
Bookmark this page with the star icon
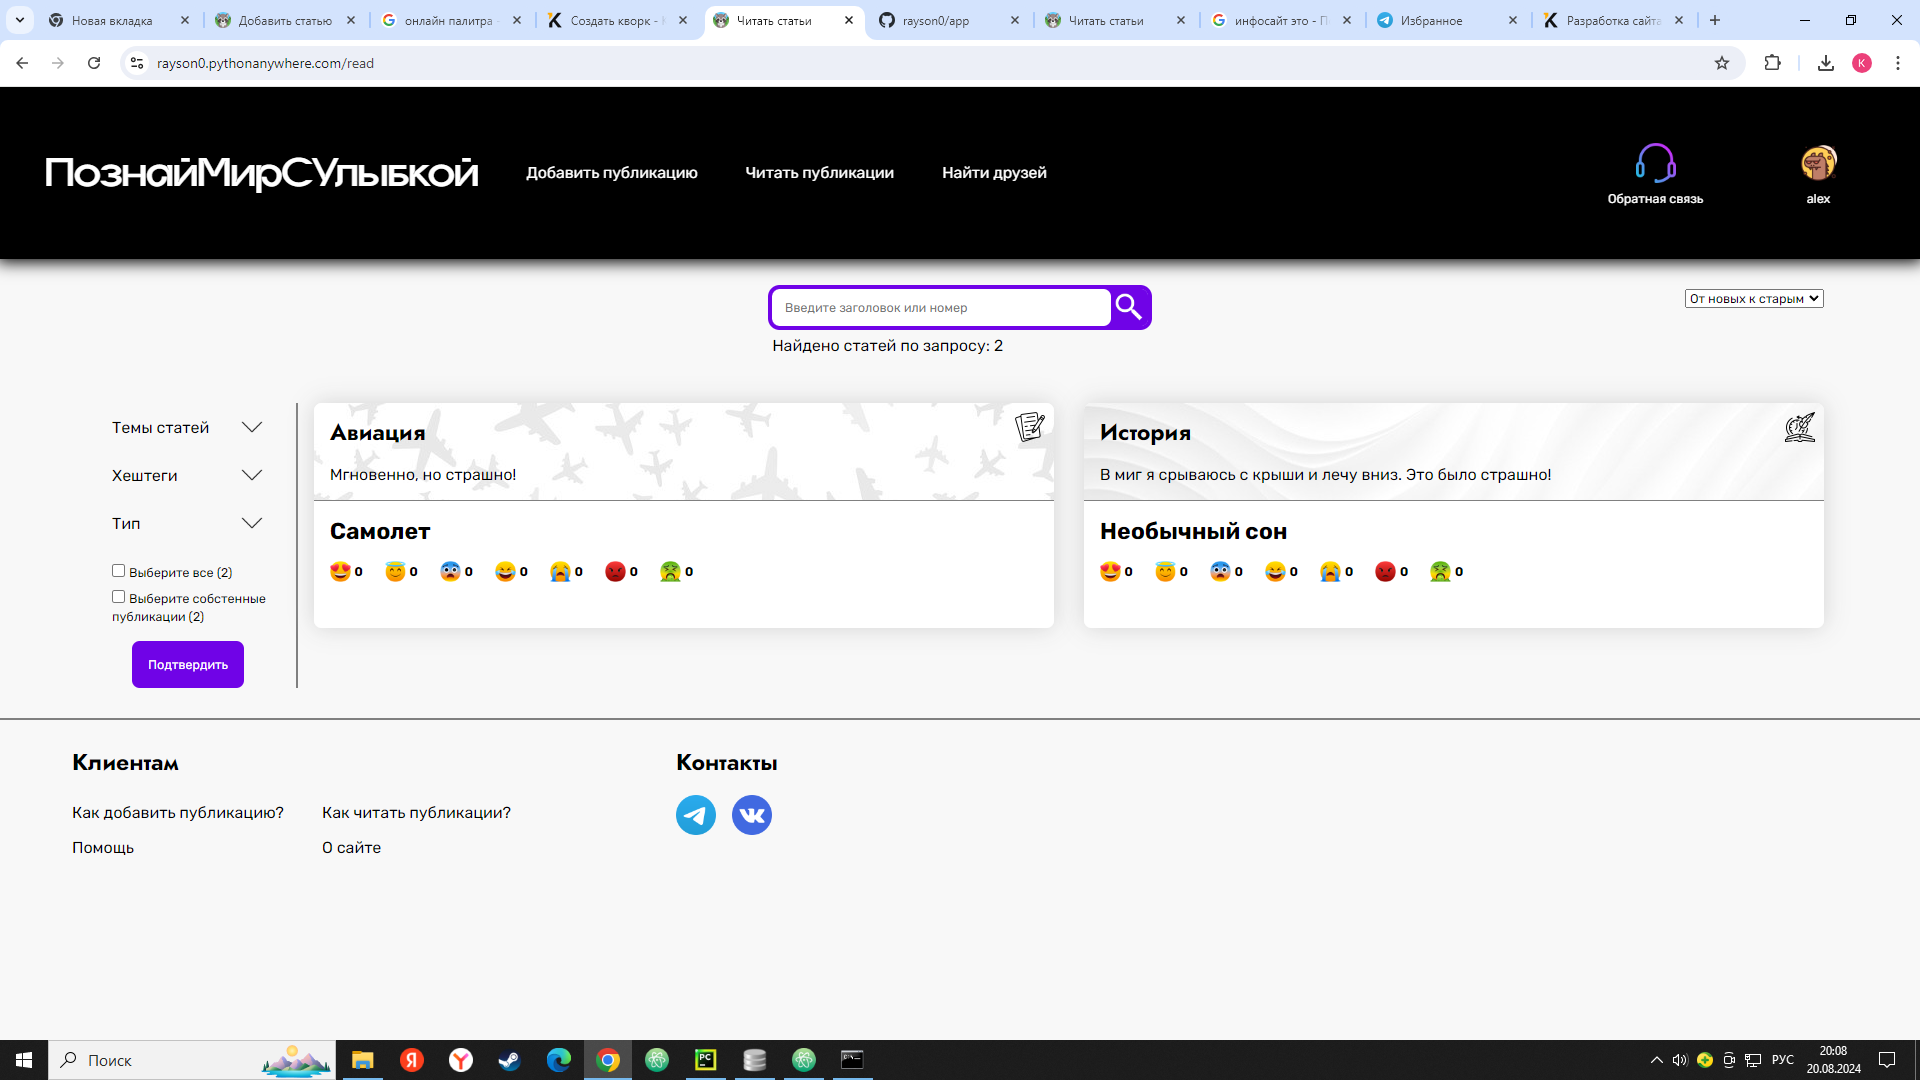tap(1722, 63)
